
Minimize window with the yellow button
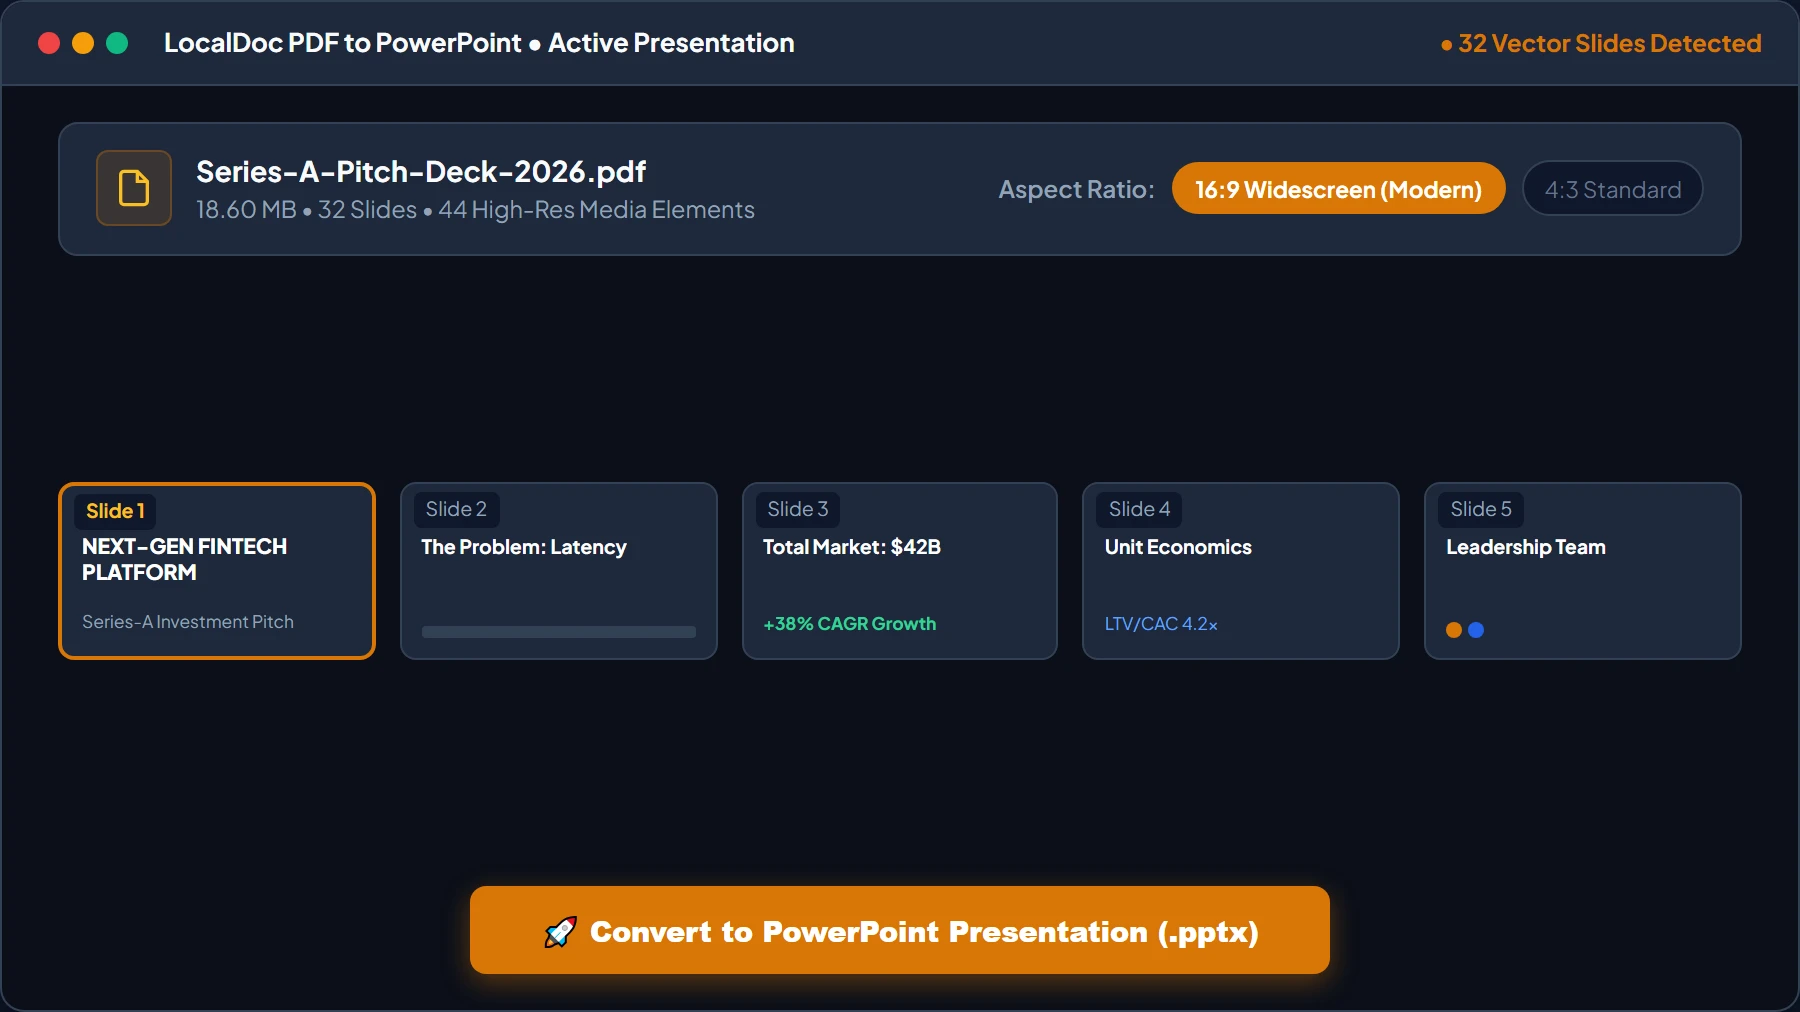pos(83,43)
